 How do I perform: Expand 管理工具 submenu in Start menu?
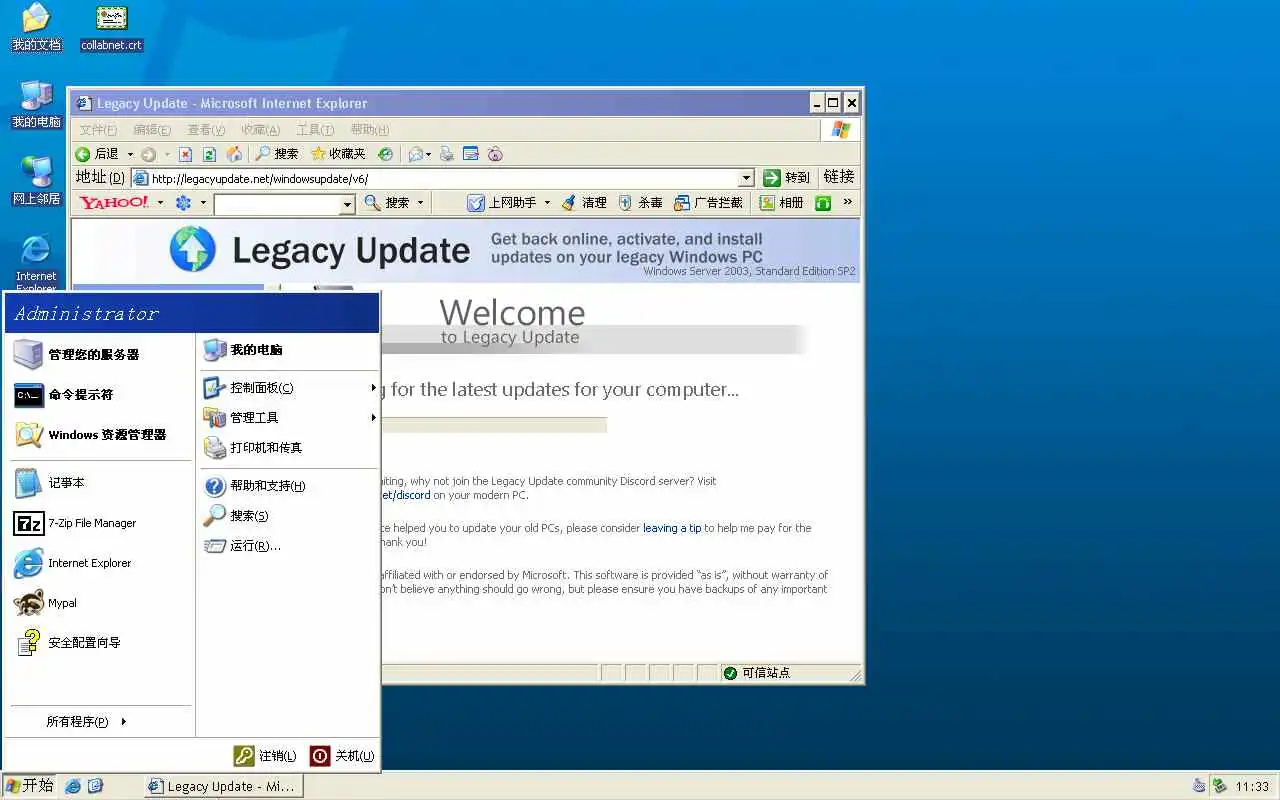click(x=289, y=418)
